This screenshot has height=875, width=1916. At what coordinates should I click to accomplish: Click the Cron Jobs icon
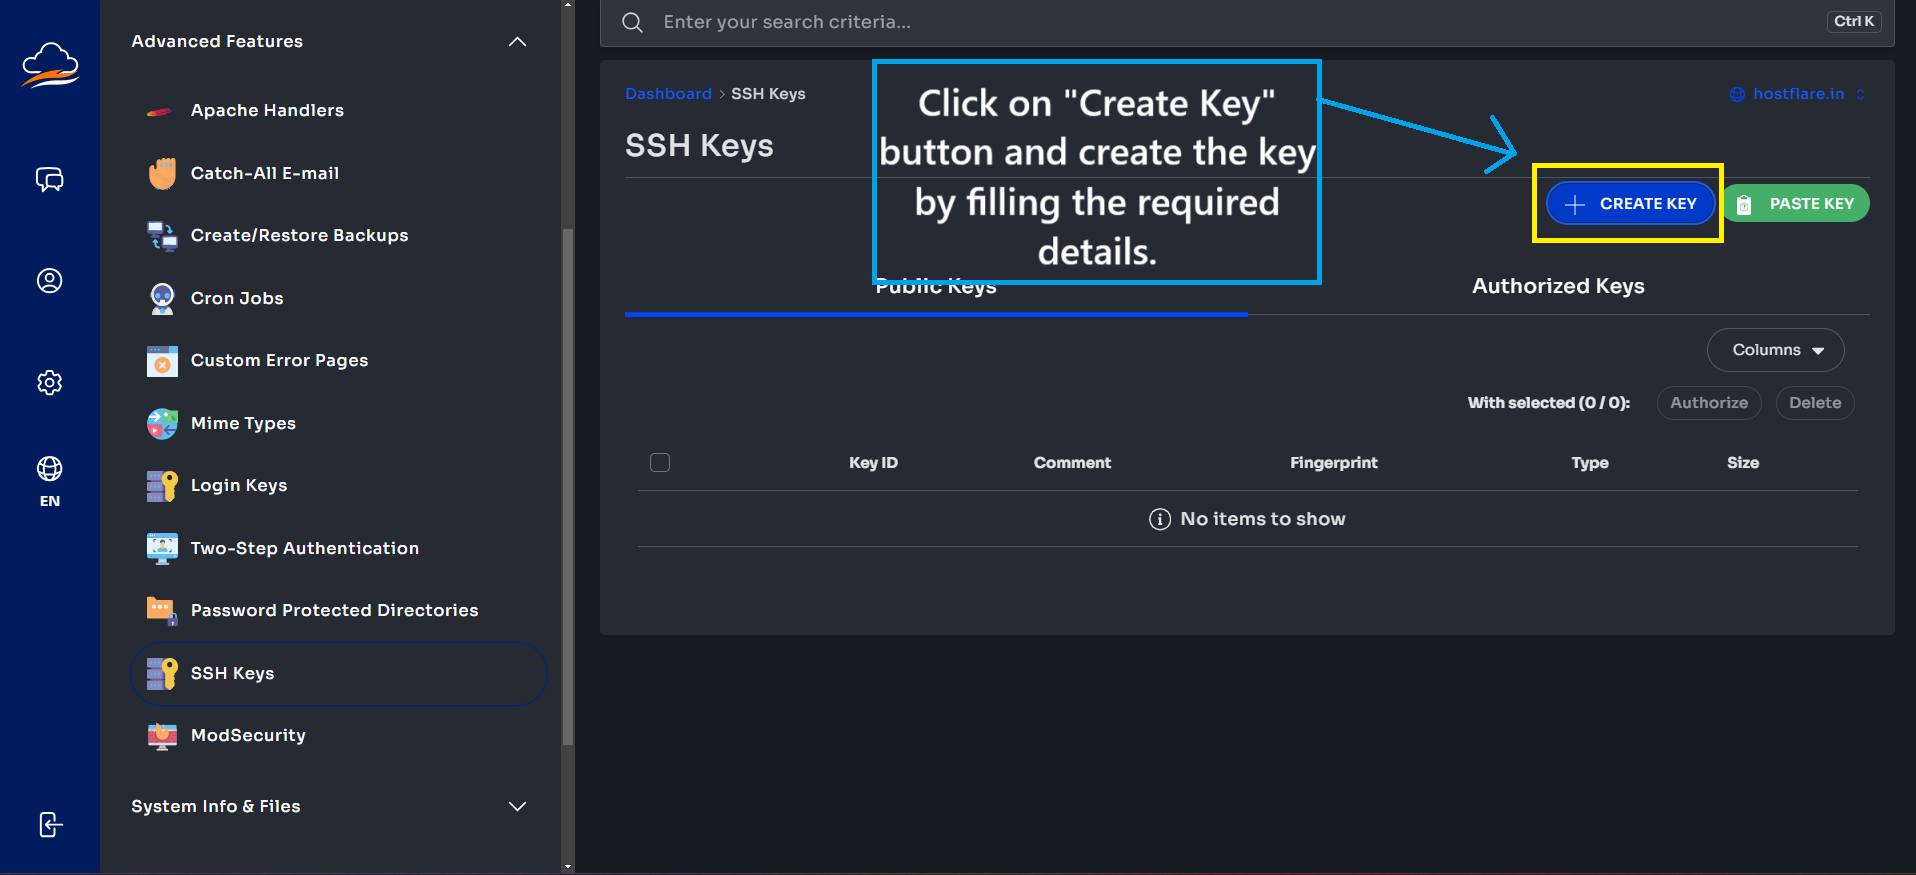coord(162,298)
